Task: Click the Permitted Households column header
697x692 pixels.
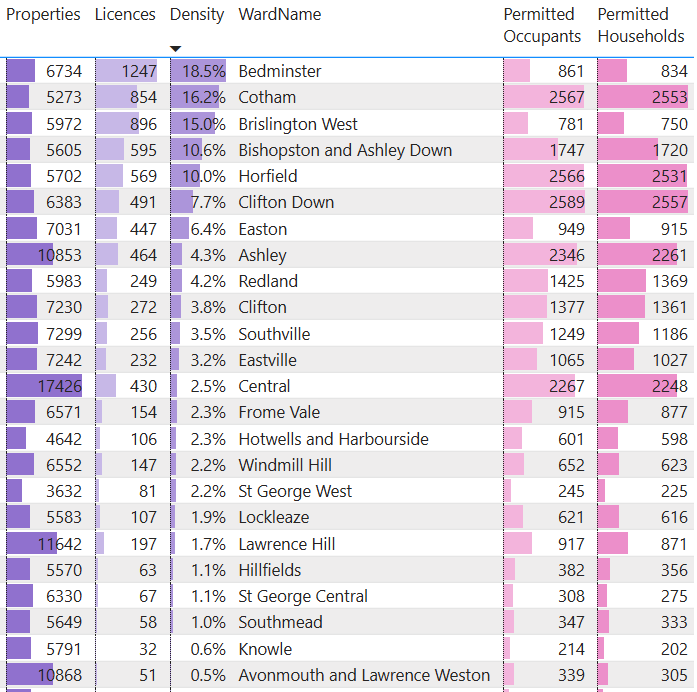Action: [641, 25]
